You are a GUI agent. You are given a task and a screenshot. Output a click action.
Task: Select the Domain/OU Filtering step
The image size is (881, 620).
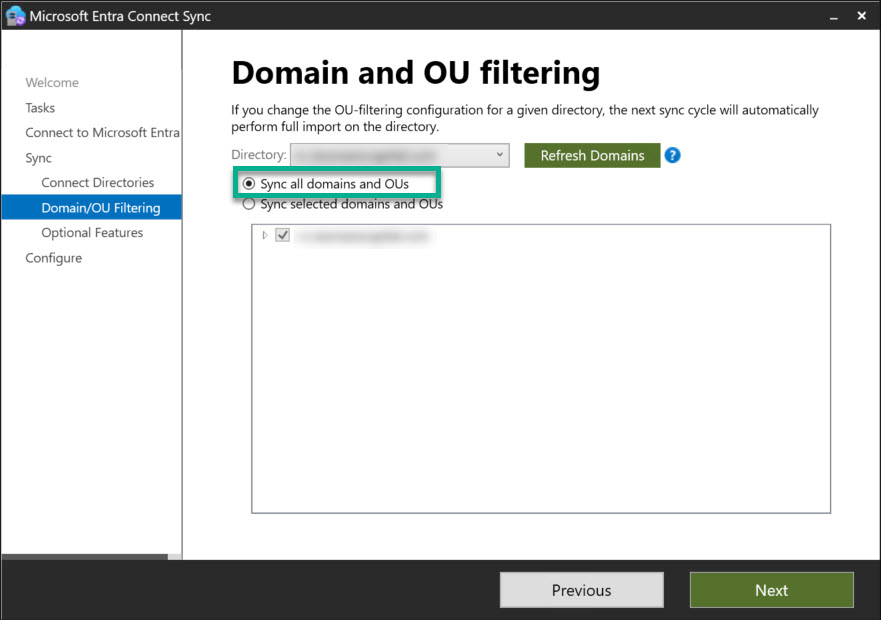click(x=100, y=208)
